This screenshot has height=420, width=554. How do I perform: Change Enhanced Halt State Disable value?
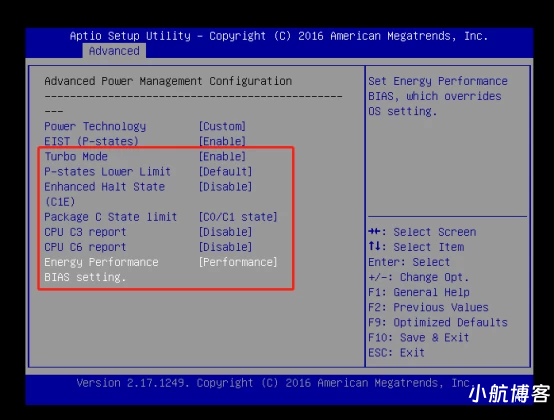225,187
